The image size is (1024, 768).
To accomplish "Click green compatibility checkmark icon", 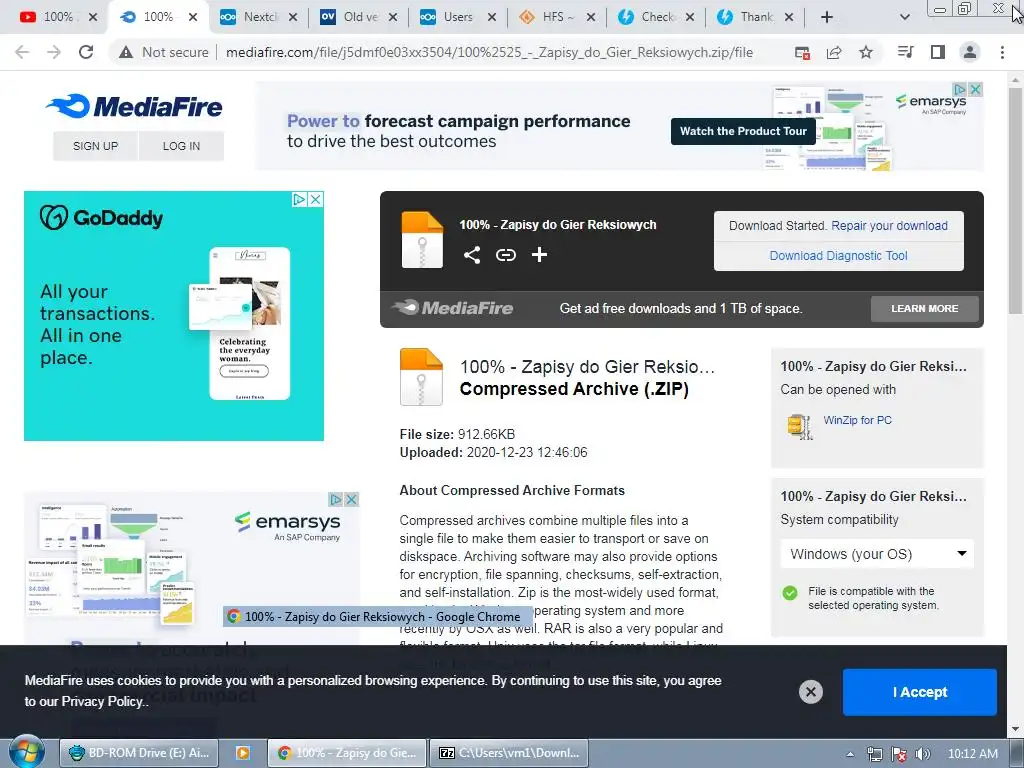I will coord(790,593).
